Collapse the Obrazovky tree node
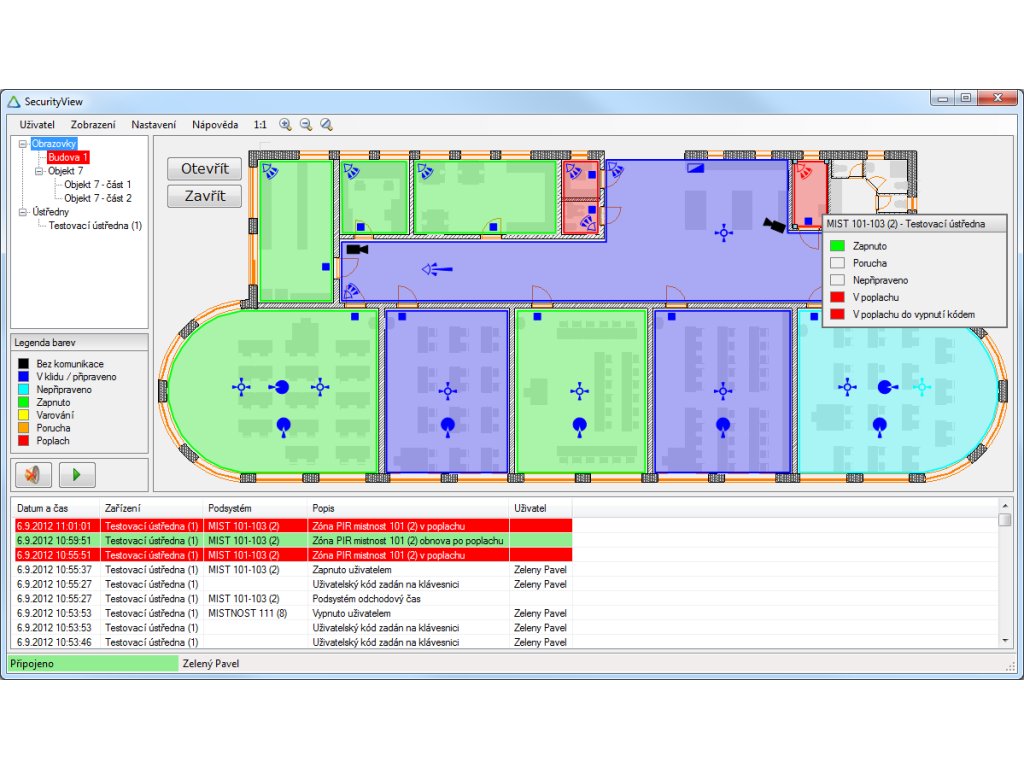The width and height of the screenshot is (1024, 768). (23, 144)
